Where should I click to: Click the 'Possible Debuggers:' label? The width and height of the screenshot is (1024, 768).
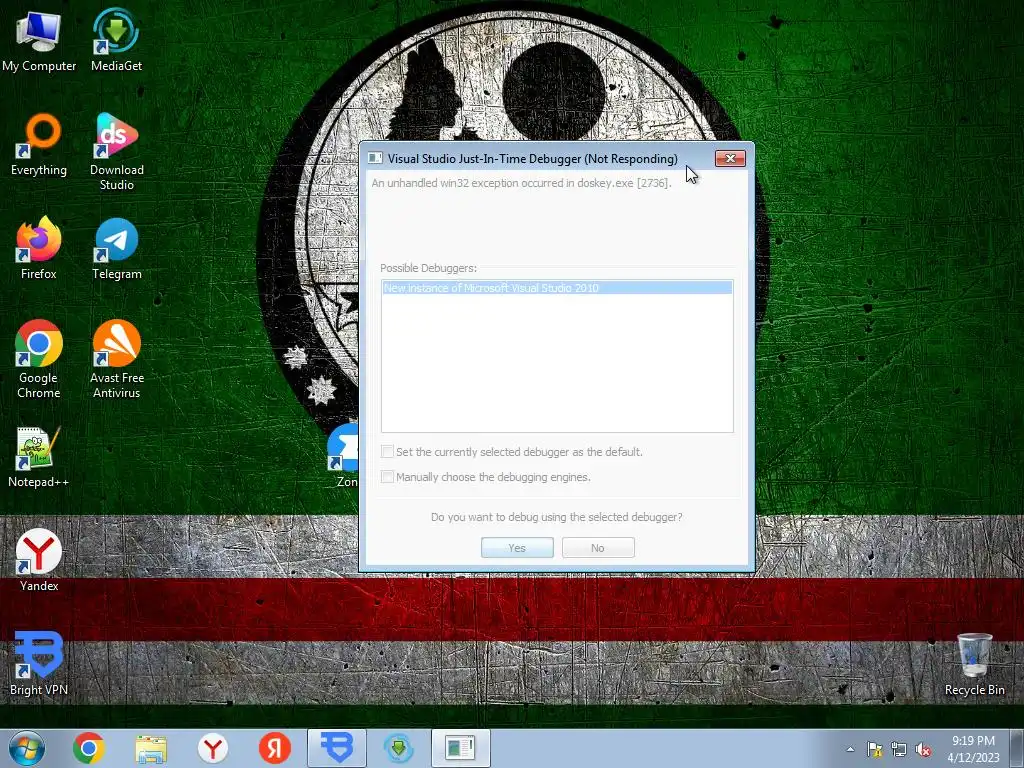428,268
